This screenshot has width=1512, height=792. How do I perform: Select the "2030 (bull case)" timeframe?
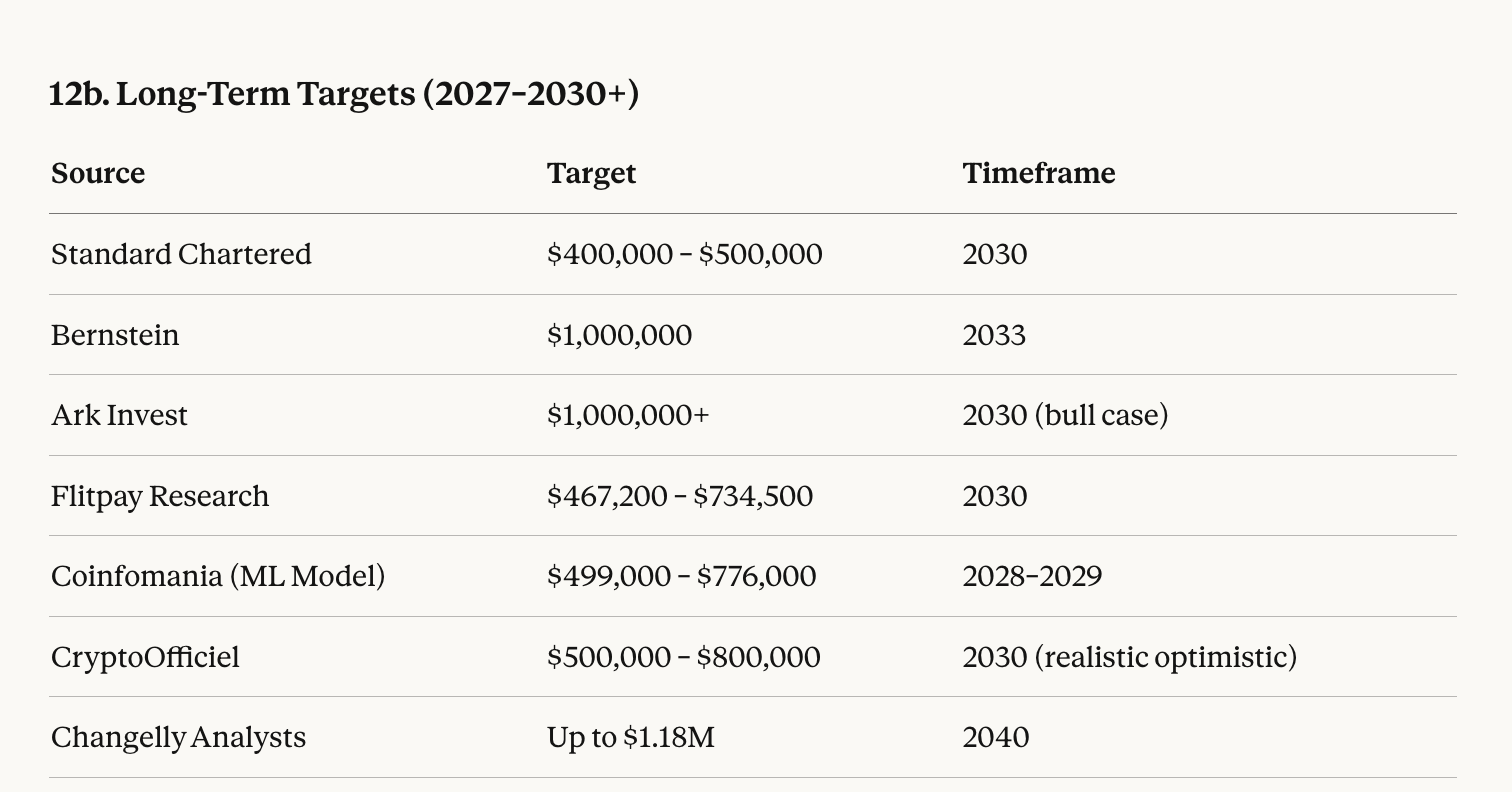point(1065,415)
